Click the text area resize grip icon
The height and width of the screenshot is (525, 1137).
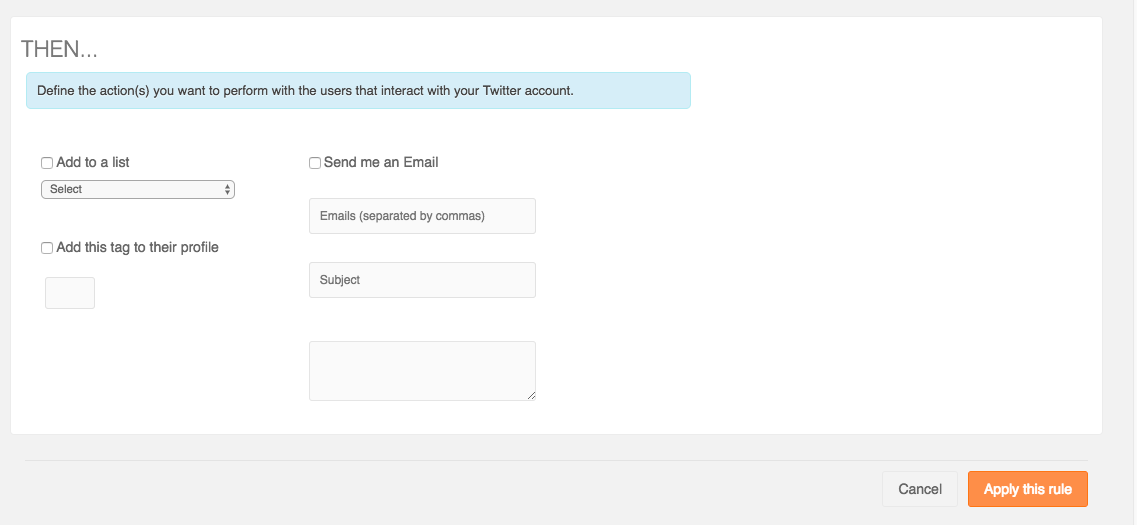(532, 396)
